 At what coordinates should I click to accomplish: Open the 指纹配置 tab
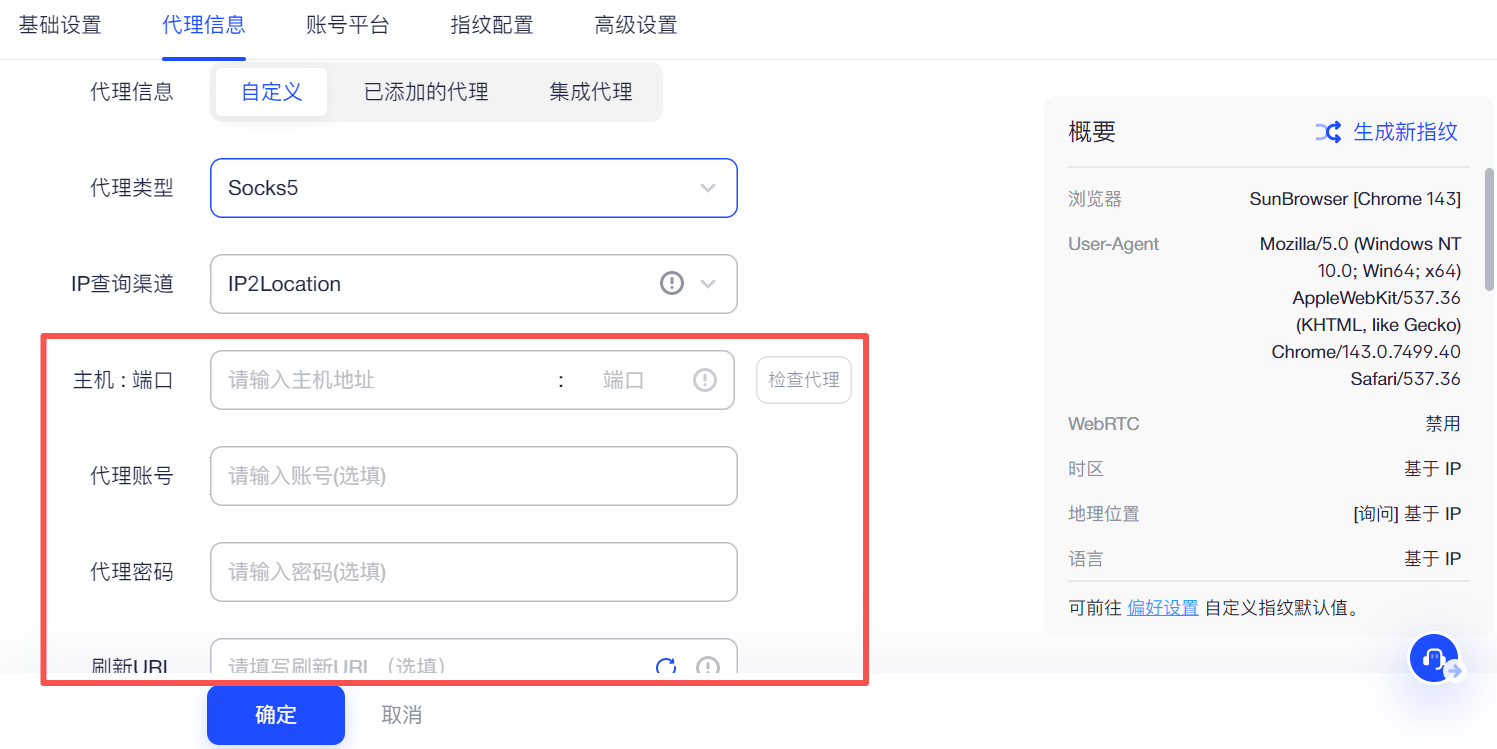(x=491, y=25)
